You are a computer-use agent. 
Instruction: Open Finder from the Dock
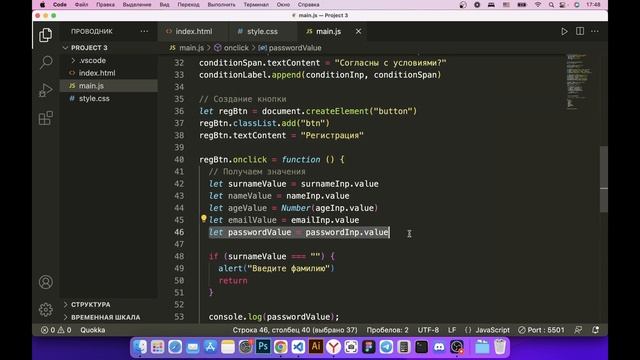pos(140,347)
